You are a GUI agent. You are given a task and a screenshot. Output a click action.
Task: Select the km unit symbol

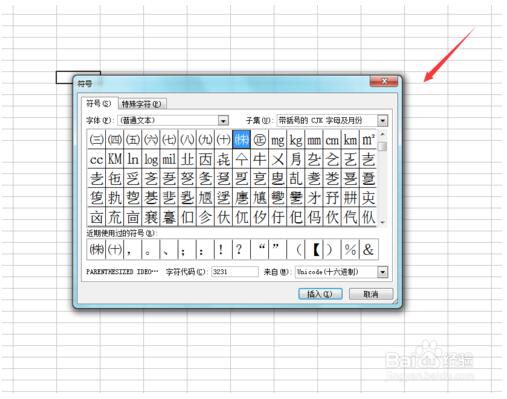[350, 139]
